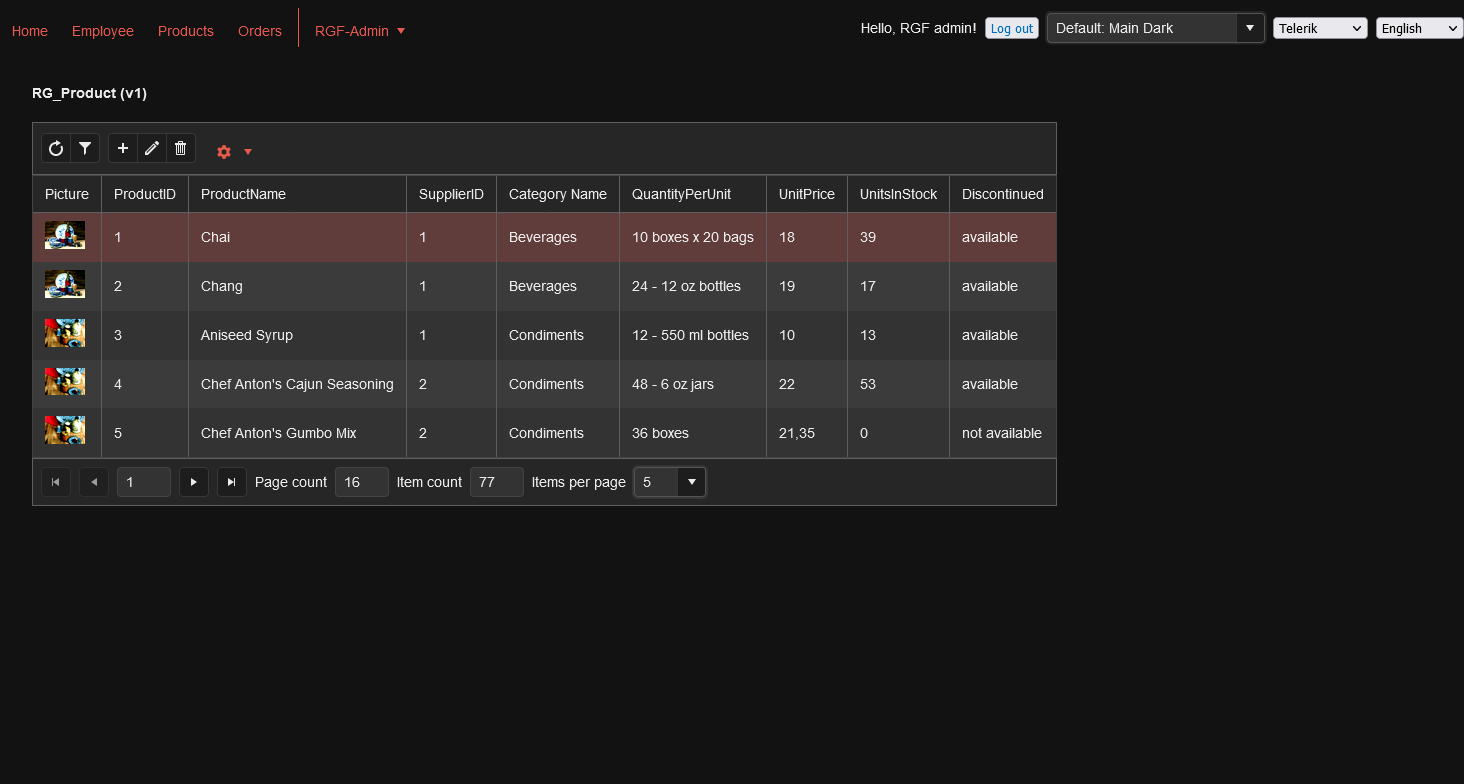1464x784 pixels.
Task: Expand the RGF-Admin menu
Action: [x=359, y=31]
